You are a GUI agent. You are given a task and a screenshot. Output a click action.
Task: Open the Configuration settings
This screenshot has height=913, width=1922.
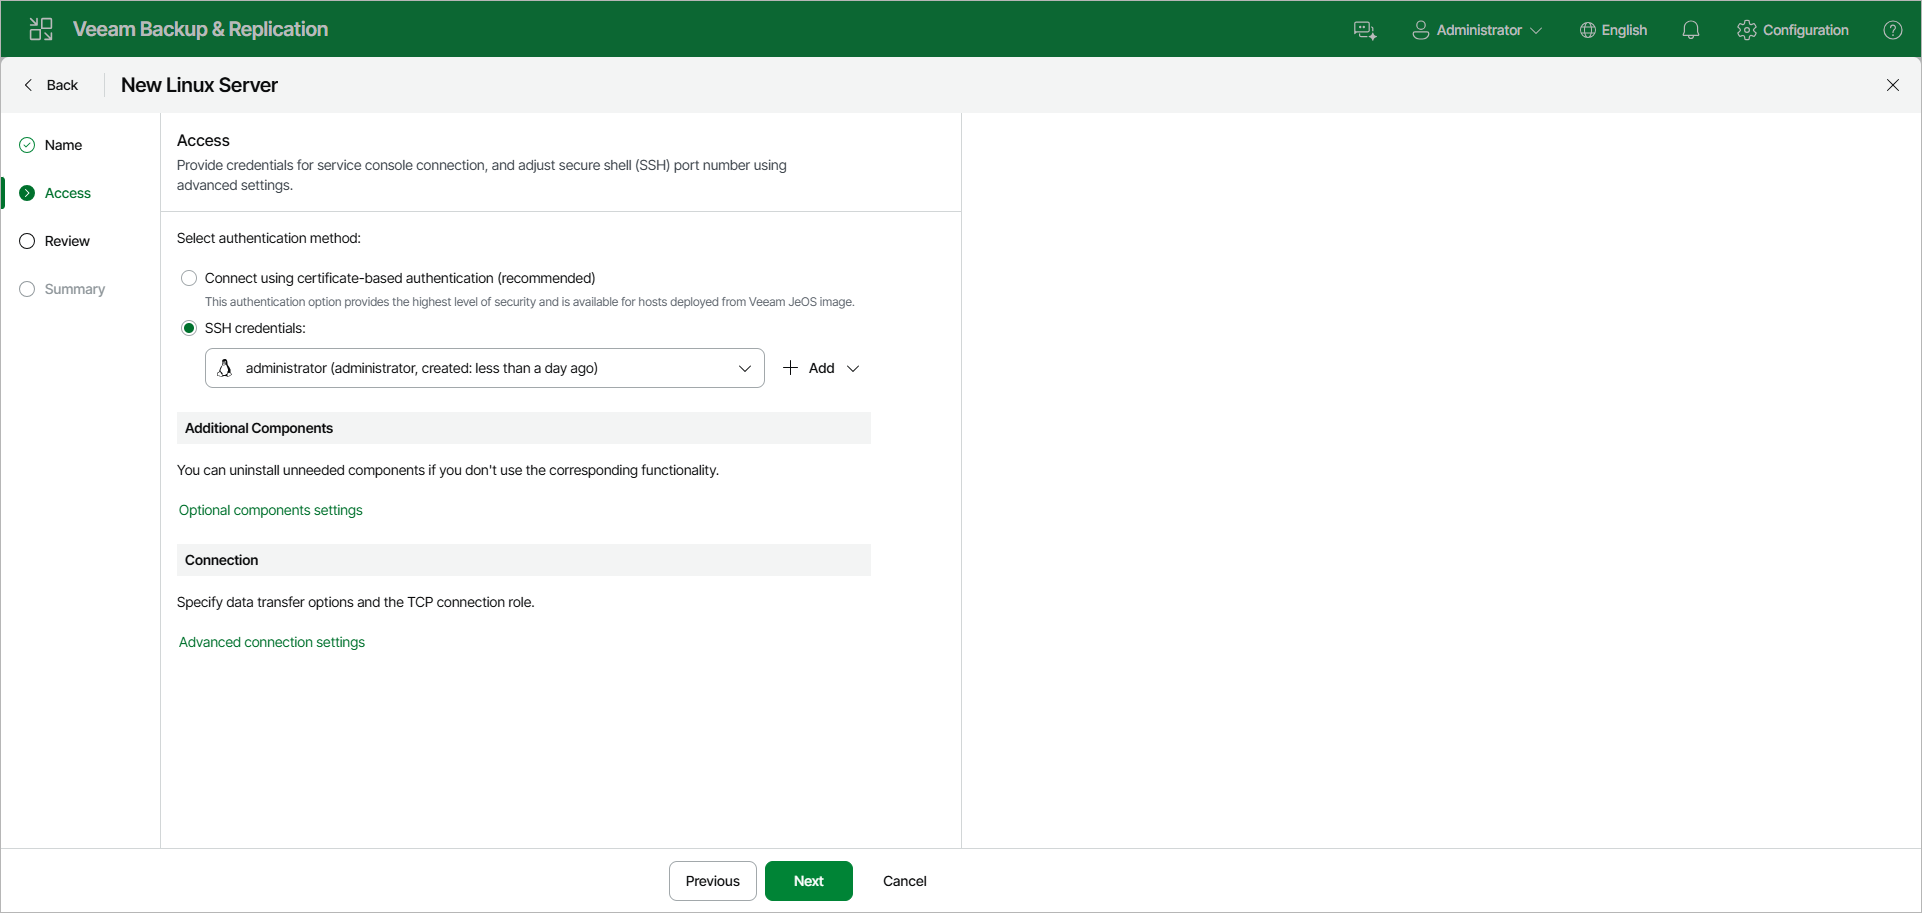pos(1793,30)
